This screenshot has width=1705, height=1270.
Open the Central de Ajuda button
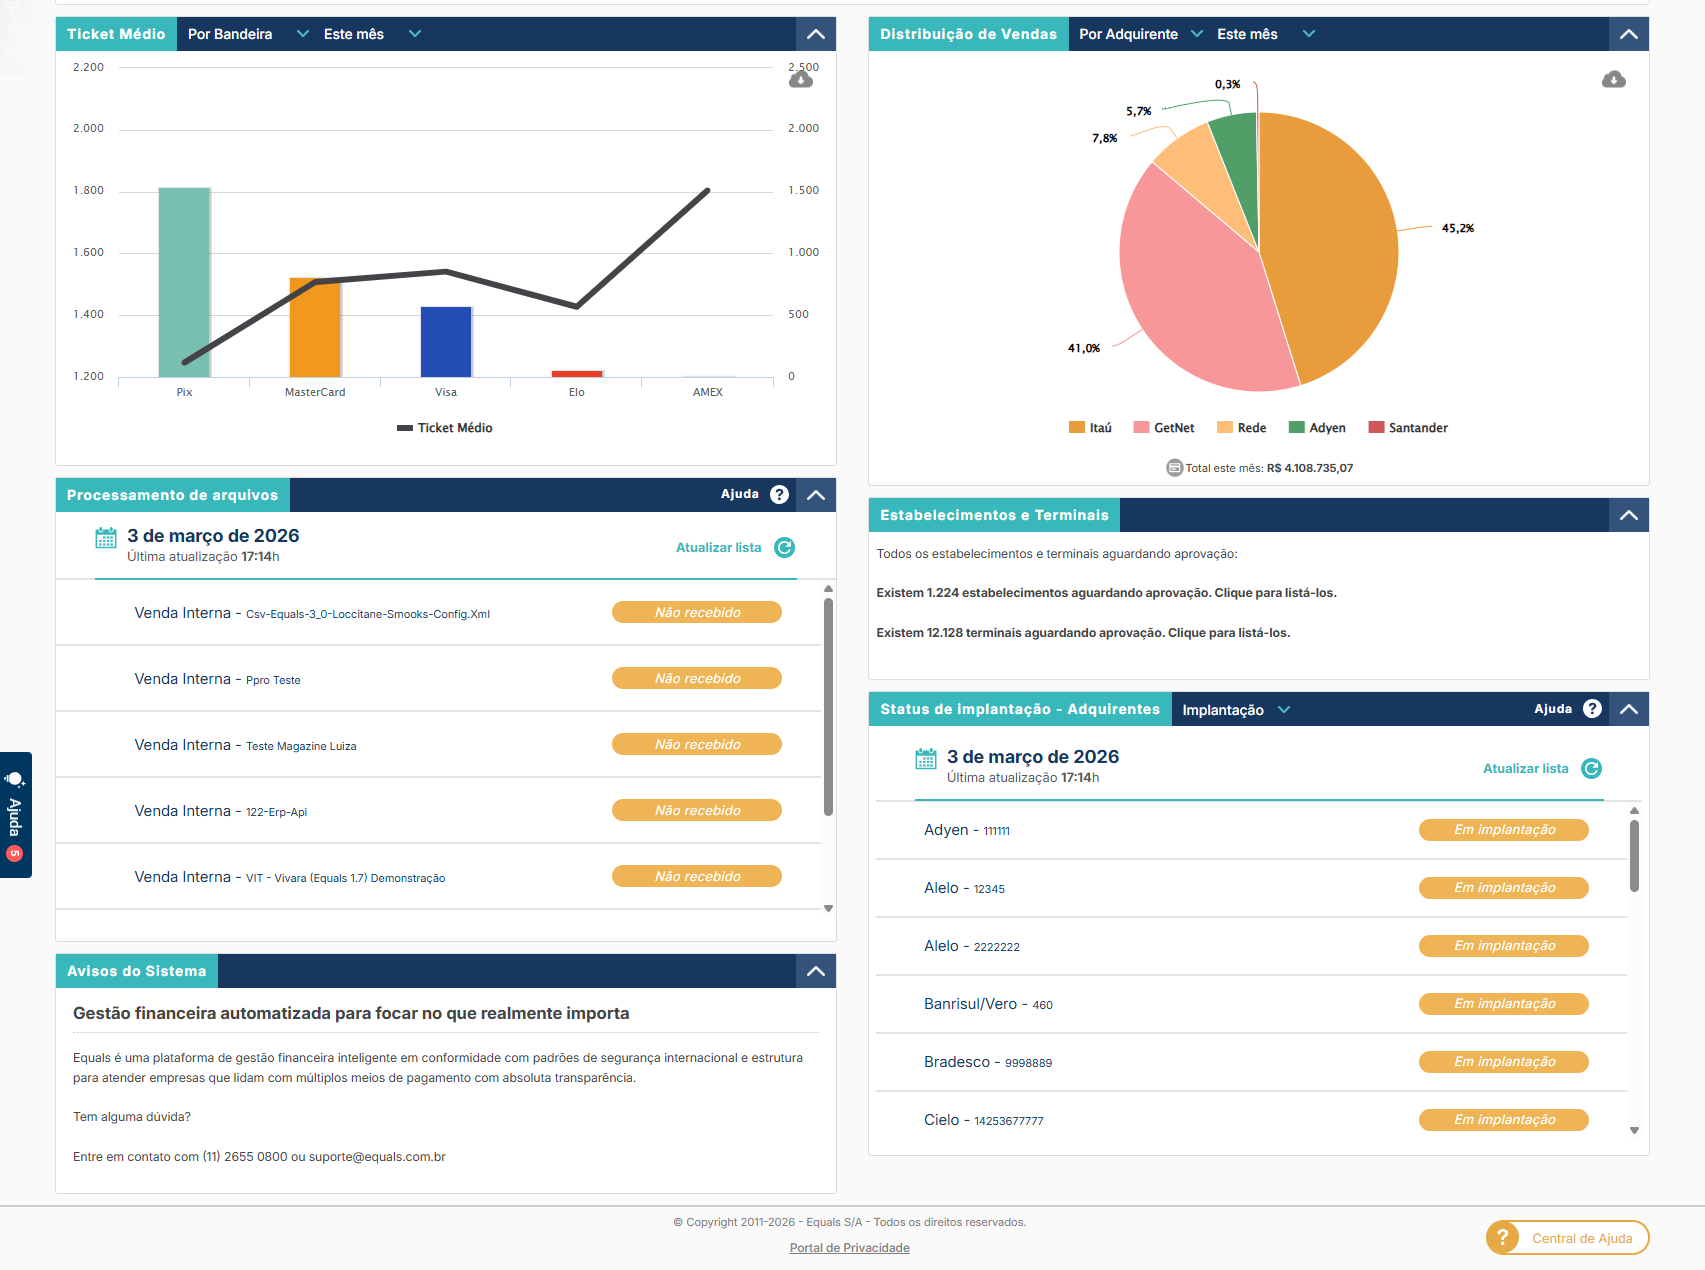[1567, 1238]
